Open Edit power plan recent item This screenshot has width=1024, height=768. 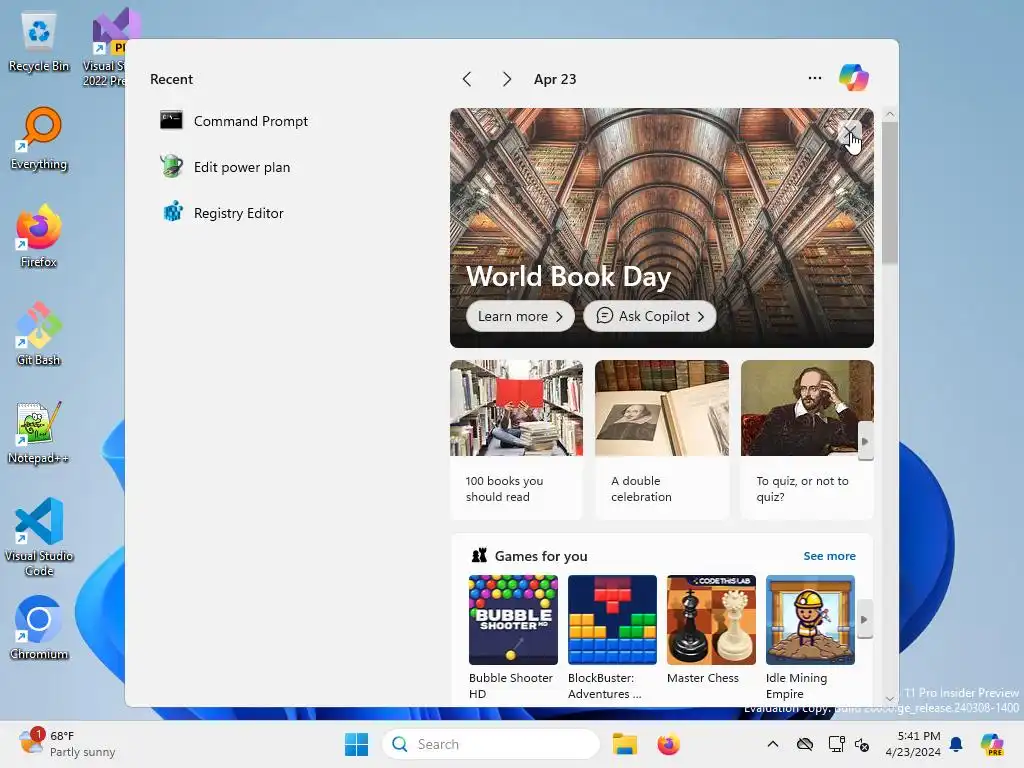(226, 167)
